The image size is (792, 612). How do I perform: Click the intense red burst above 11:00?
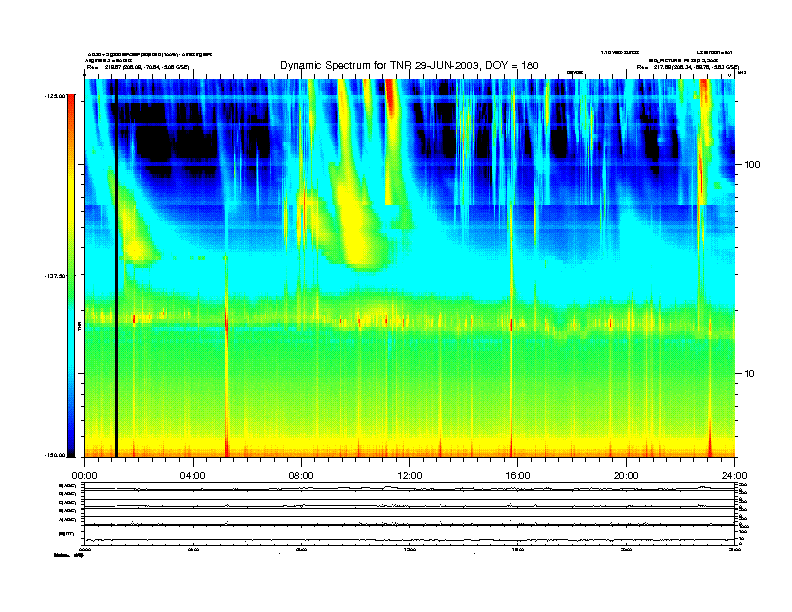tap(390, 98)
